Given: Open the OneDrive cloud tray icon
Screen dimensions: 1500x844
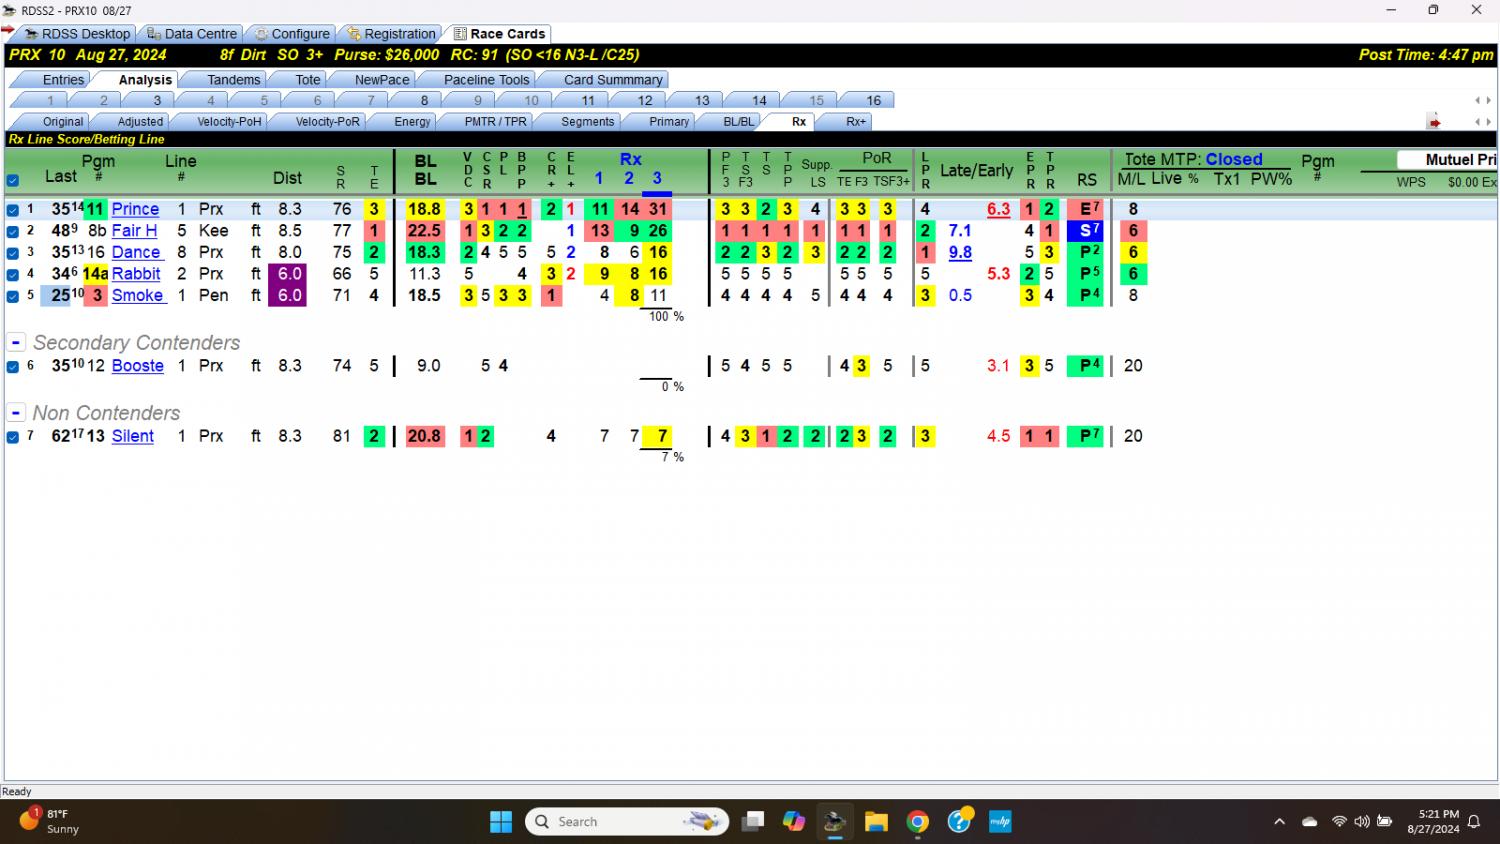Looking at the screenshot, I should pos(1309,822).
